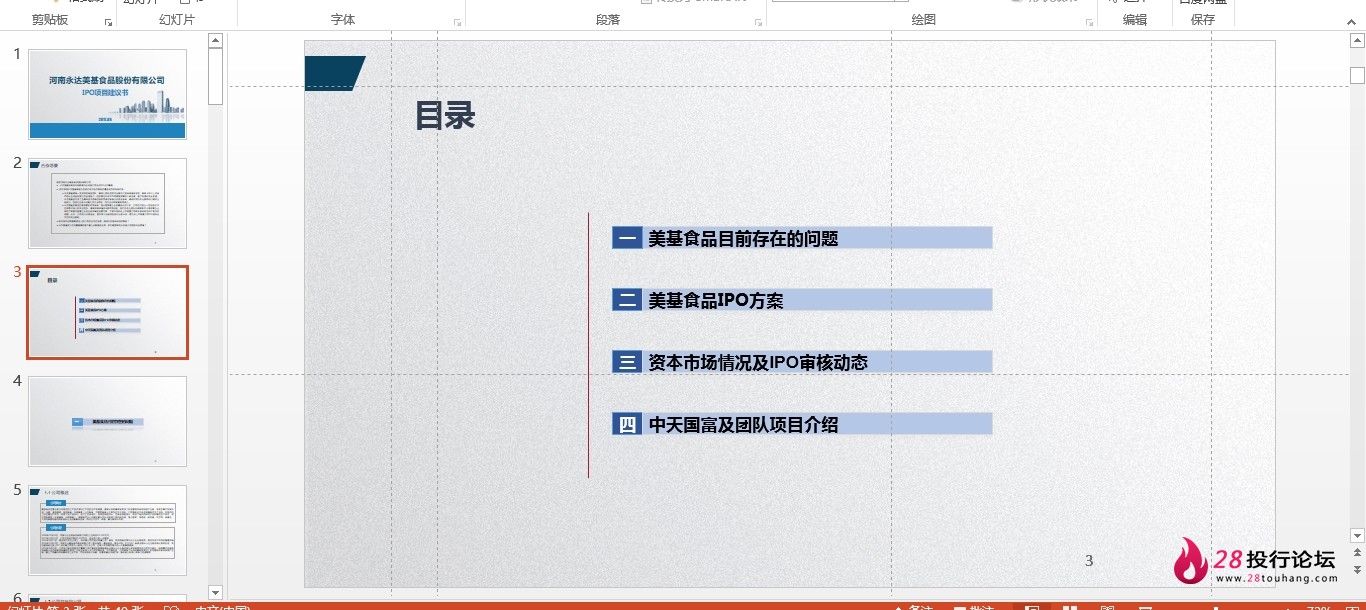The image size is (1366, 610).
Task: Open the 剪贴板 clipboard dialog launcher
Action: 108,21
